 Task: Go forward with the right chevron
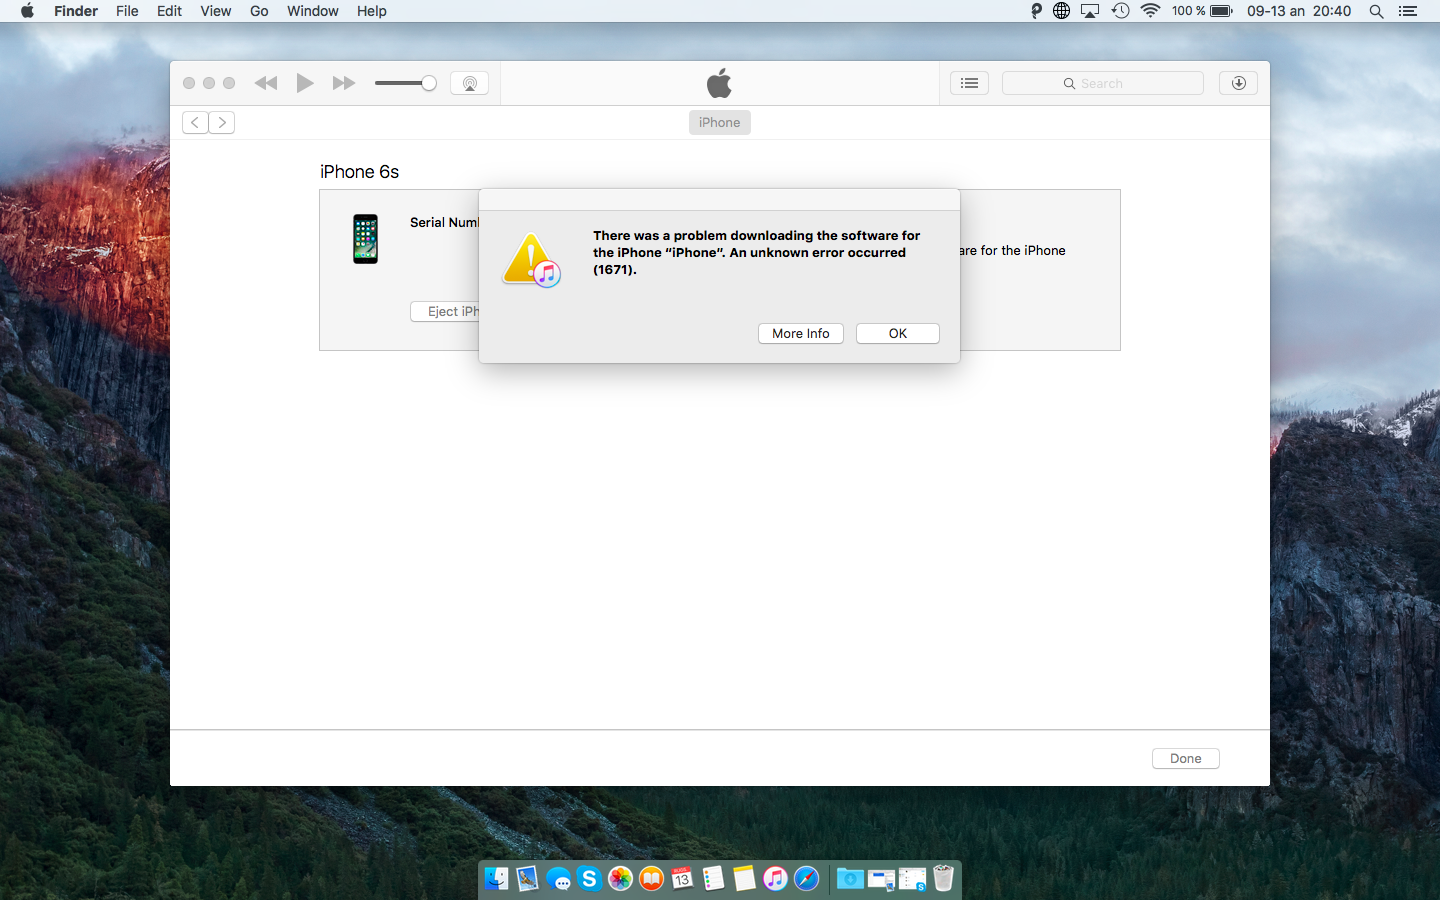pos(222,122)
